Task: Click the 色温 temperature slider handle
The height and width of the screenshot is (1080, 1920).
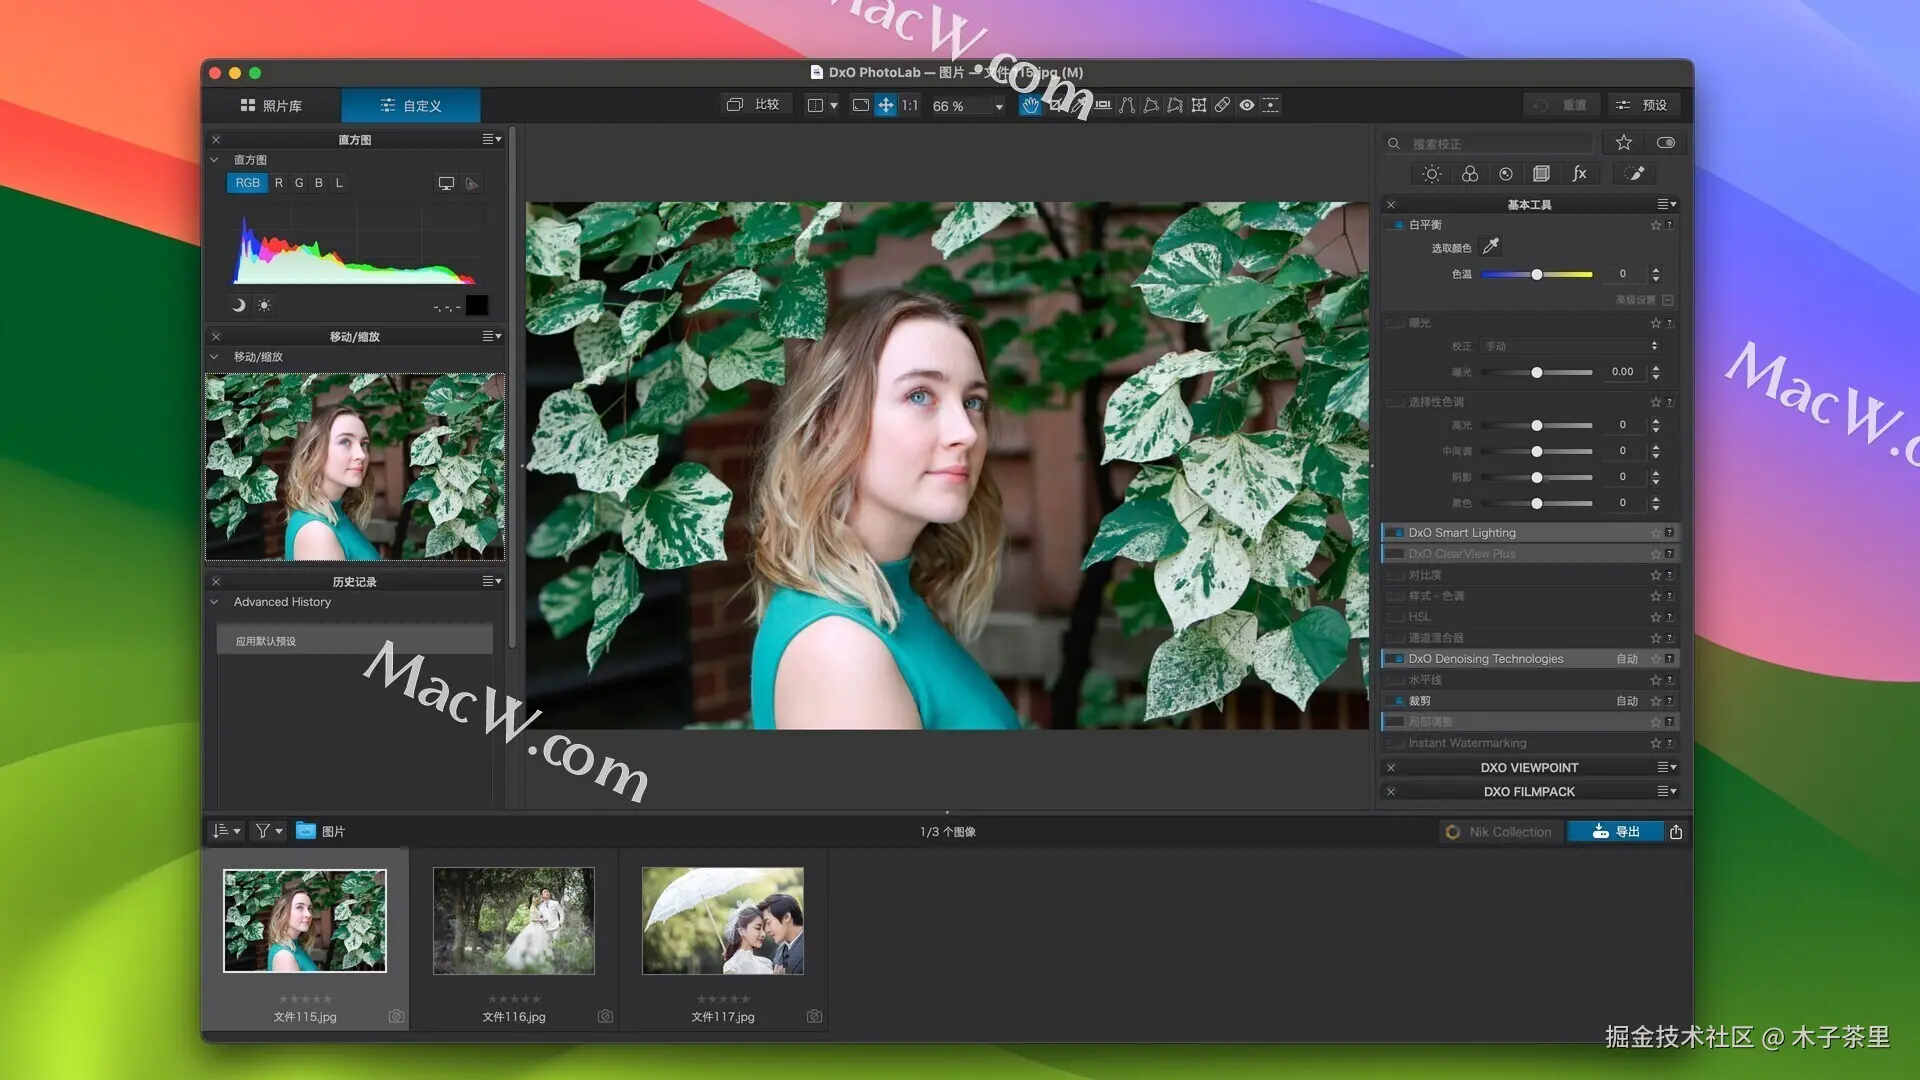Action: click(x=1537, y=274)
